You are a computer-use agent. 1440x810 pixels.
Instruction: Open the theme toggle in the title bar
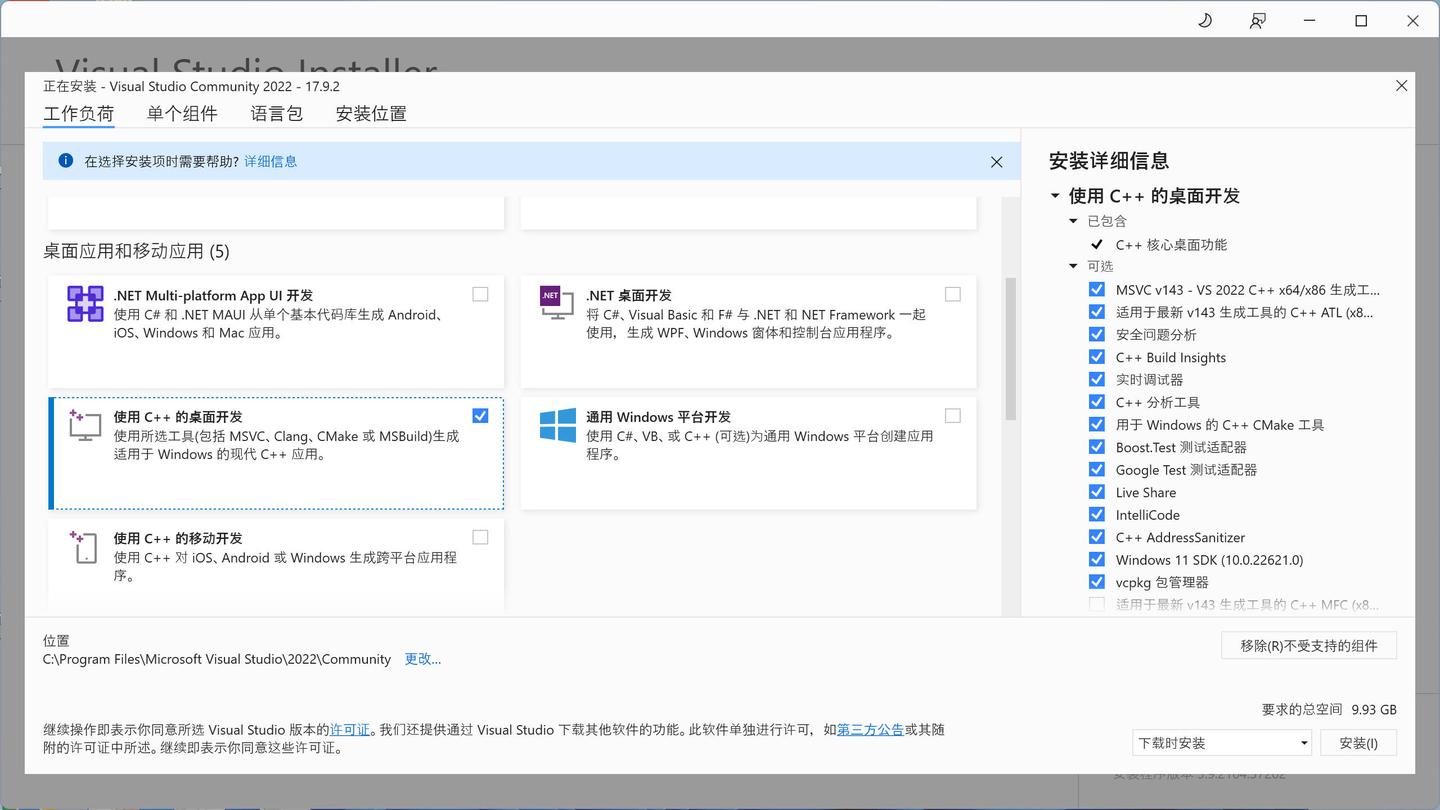[1204, 20]
